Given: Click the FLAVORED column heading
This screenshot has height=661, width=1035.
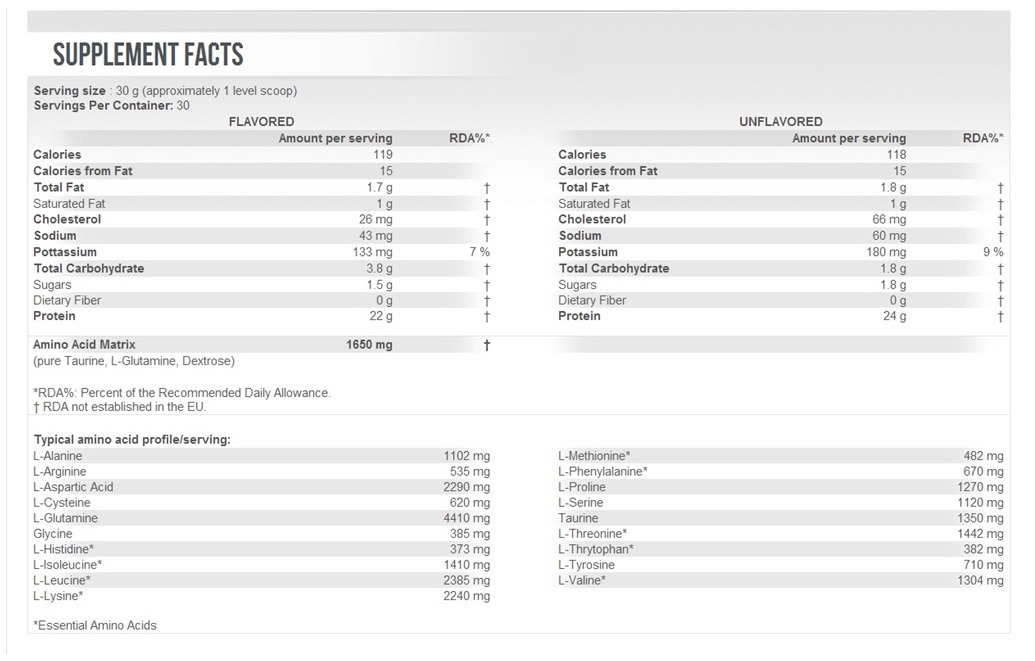Looking at the screenshot, I should click(261, 122).
